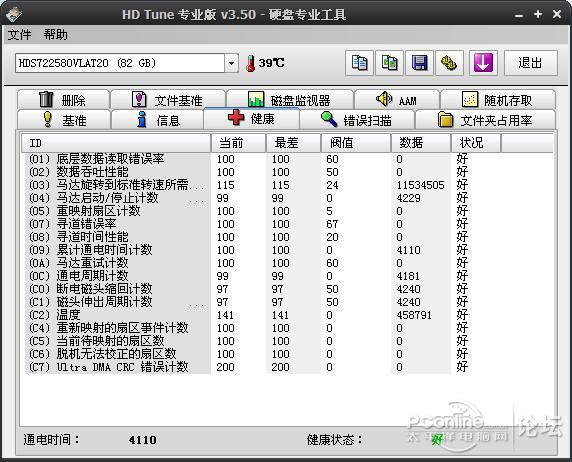The width and height of the screenshot is (572, 462).
Task: Click the 健康状态 label at bottom
Action: tap(335, 440)
